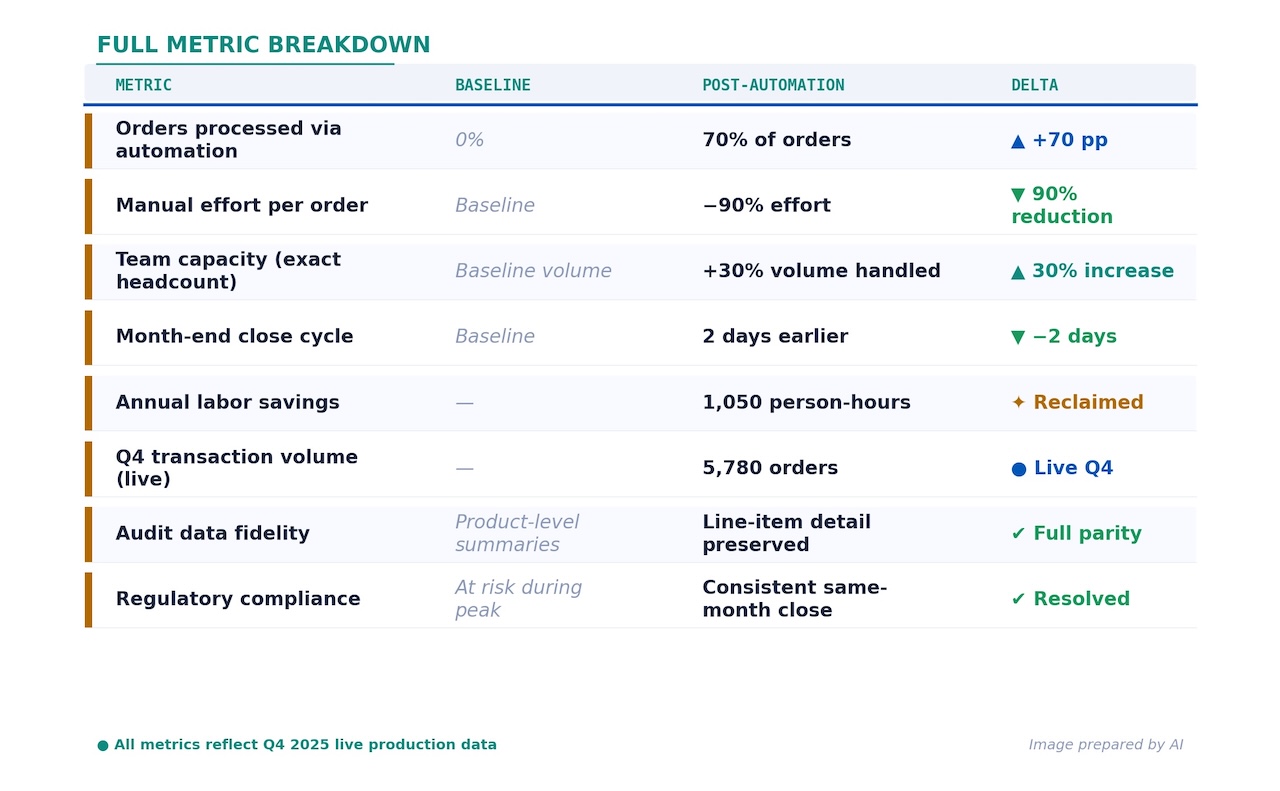Click the checkmark beside Resolved

point(1018,600)
